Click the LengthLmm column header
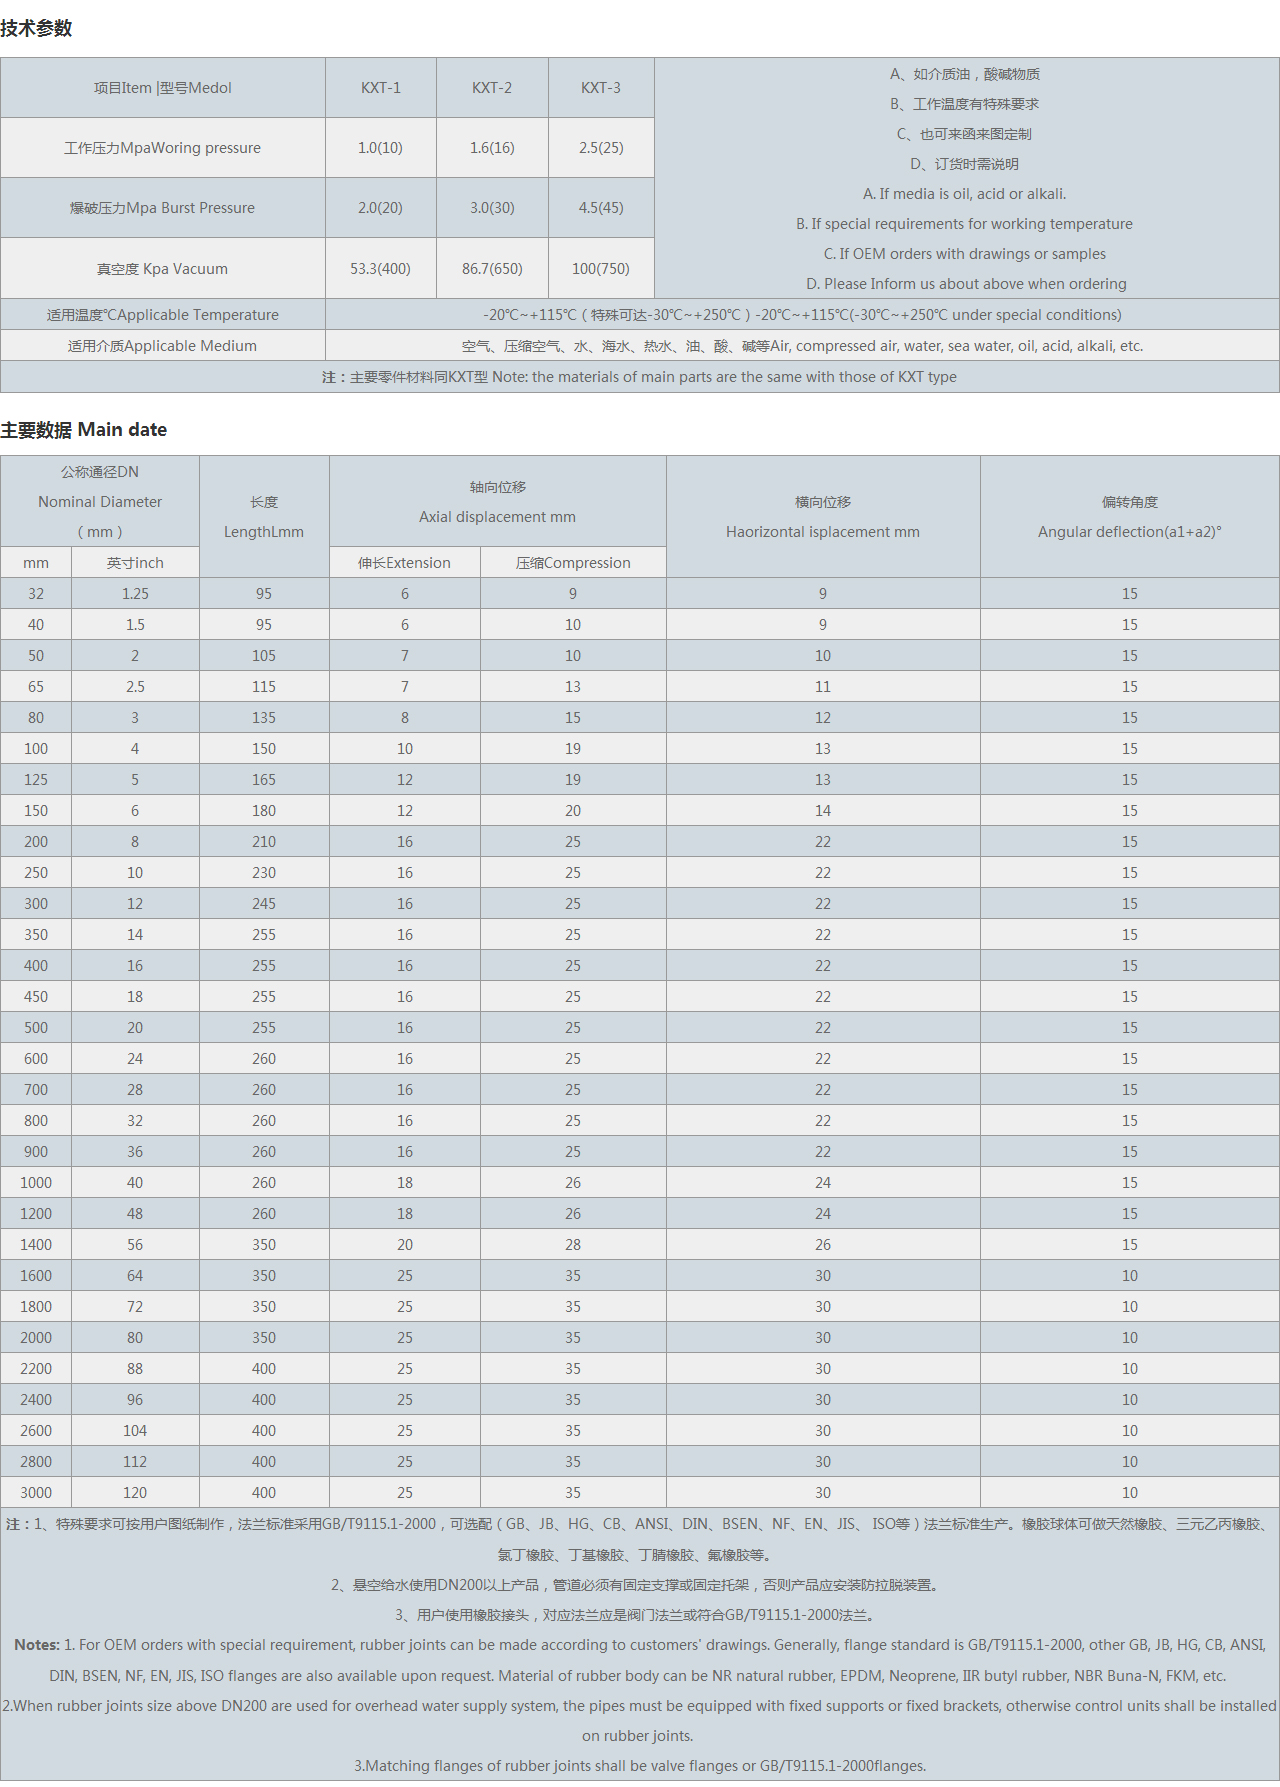 point(264,517)
